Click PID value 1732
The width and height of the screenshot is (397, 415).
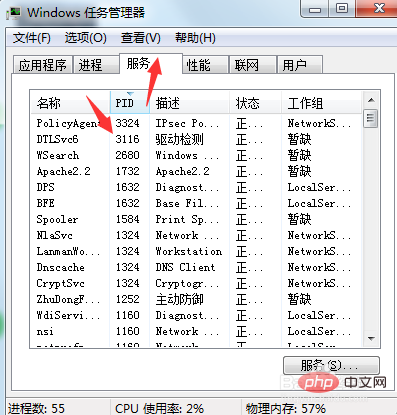(127, 171)
